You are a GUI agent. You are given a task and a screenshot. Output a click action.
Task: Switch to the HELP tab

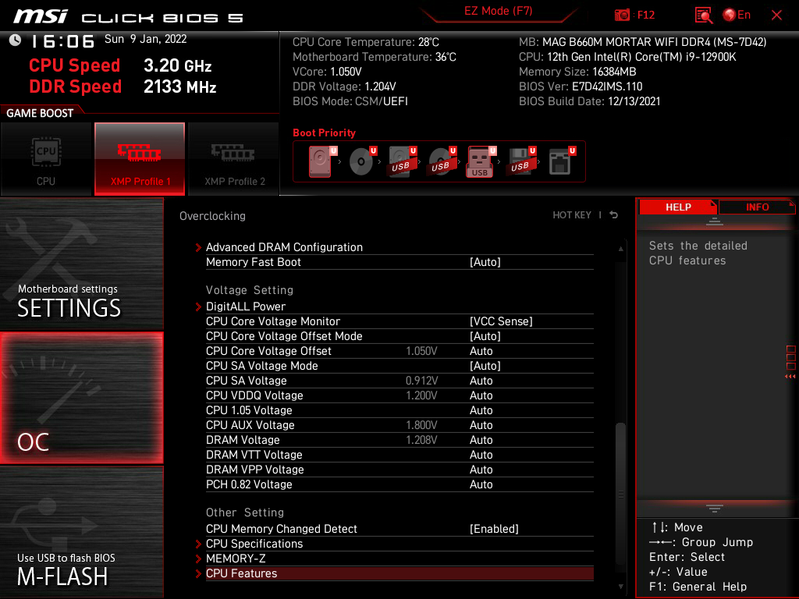pyautogui.click(x=678, y=207)
